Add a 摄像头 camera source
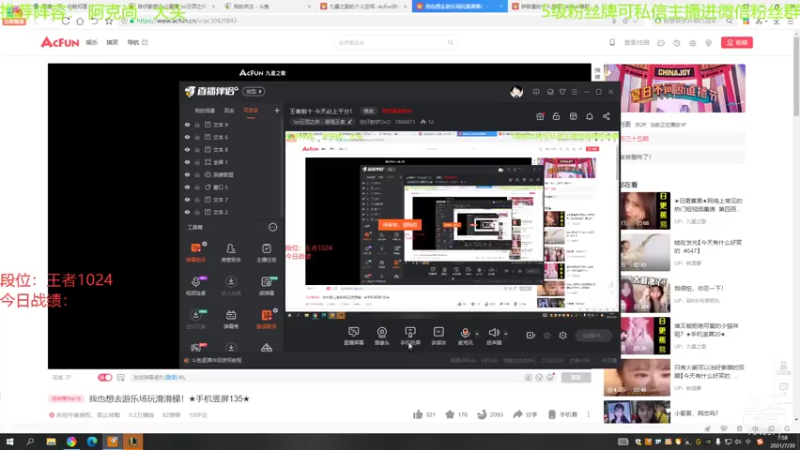800x450 pixels. pos(382,336)
